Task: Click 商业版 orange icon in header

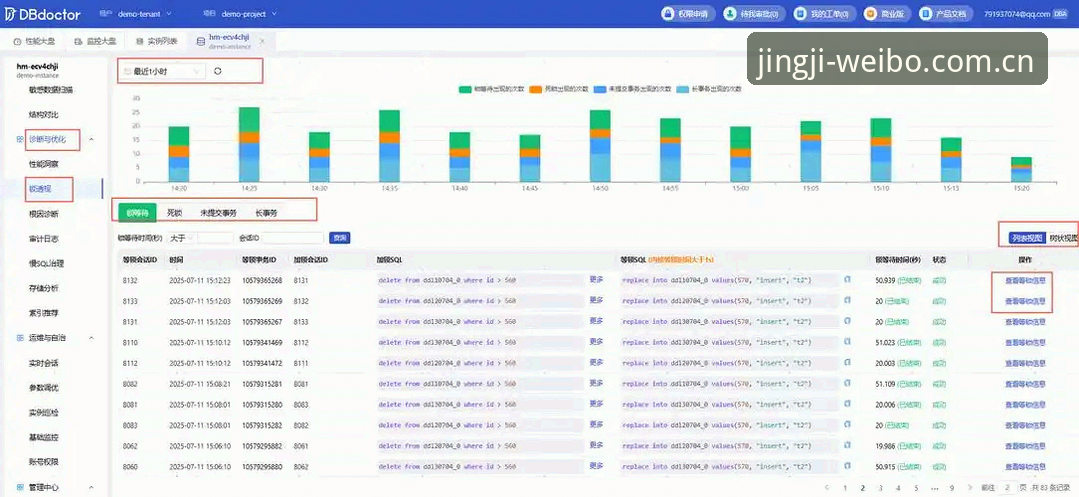Action: (x=870, y=14)
